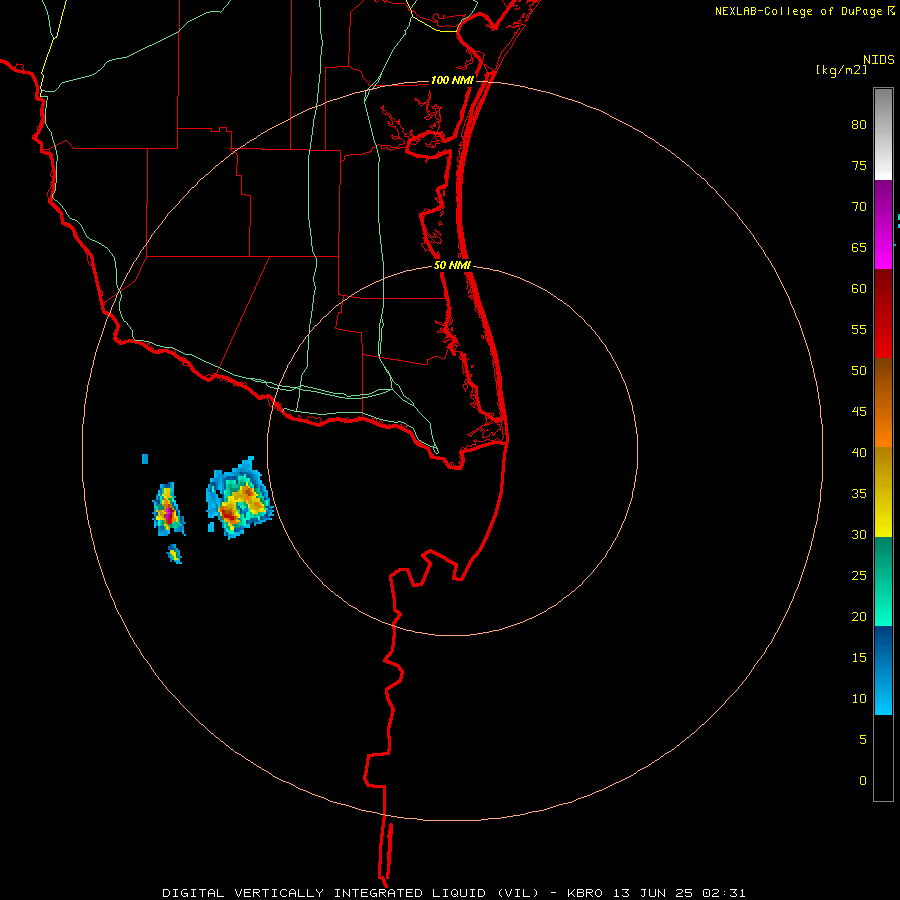900x900 pixels.
Task: Select the gray-white segment of the color scale
Action: coord(883,134)
